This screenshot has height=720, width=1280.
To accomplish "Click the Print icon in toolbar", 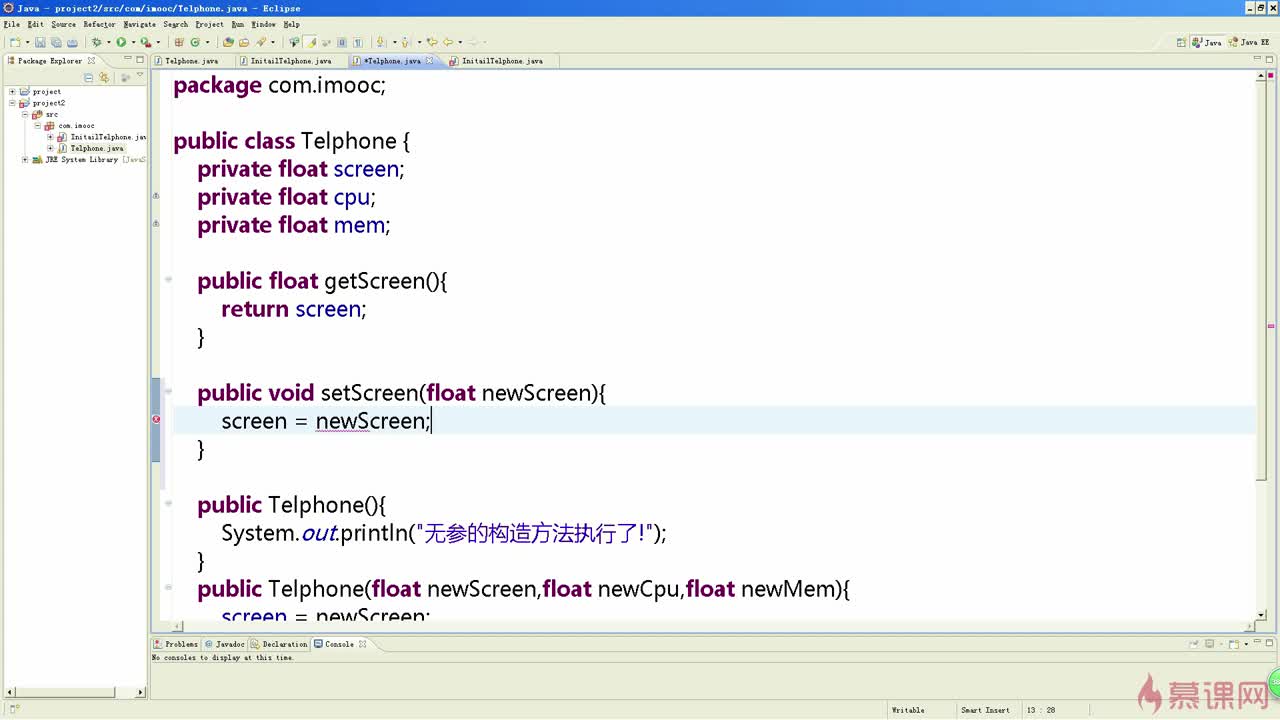I will click(x=72, y=42).
